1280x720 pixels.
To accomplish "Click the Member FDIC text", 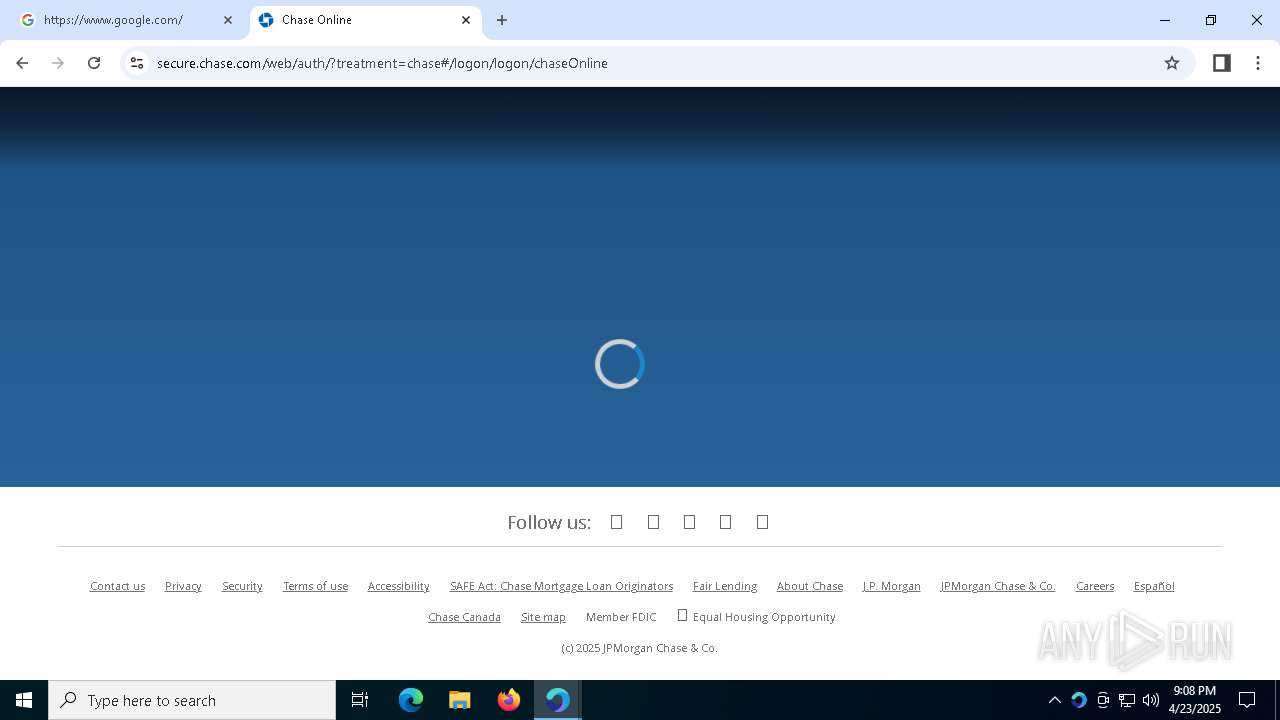I will click(621, 617).
